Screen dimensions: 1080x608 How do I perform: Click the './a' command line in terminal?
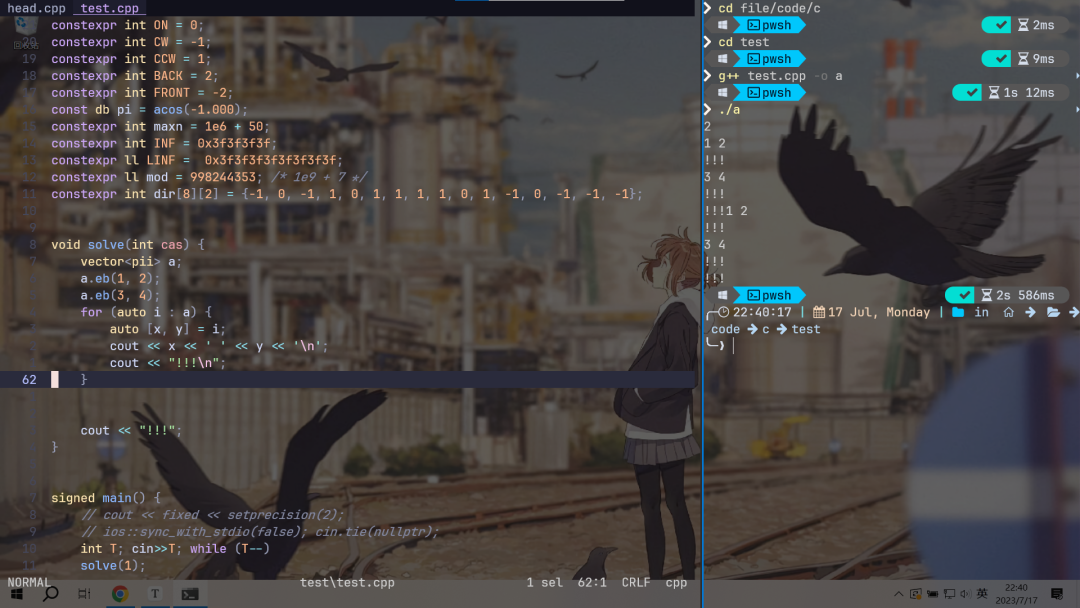click(729, 109)
